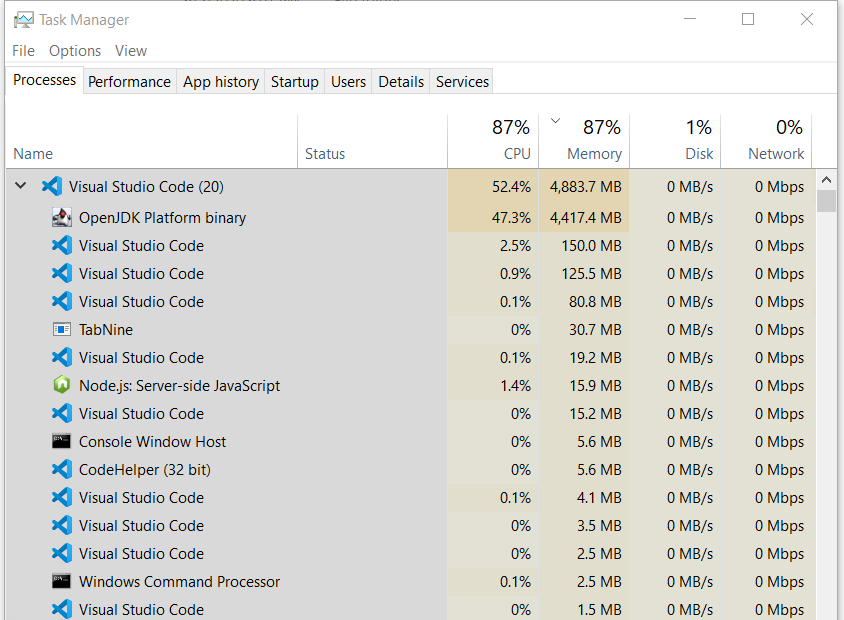The height and width of the screenshot is (620, 844).
Task: Click the topmost Visual Studio Code icon
Action: pyautogui.click(x=51, y=186)
